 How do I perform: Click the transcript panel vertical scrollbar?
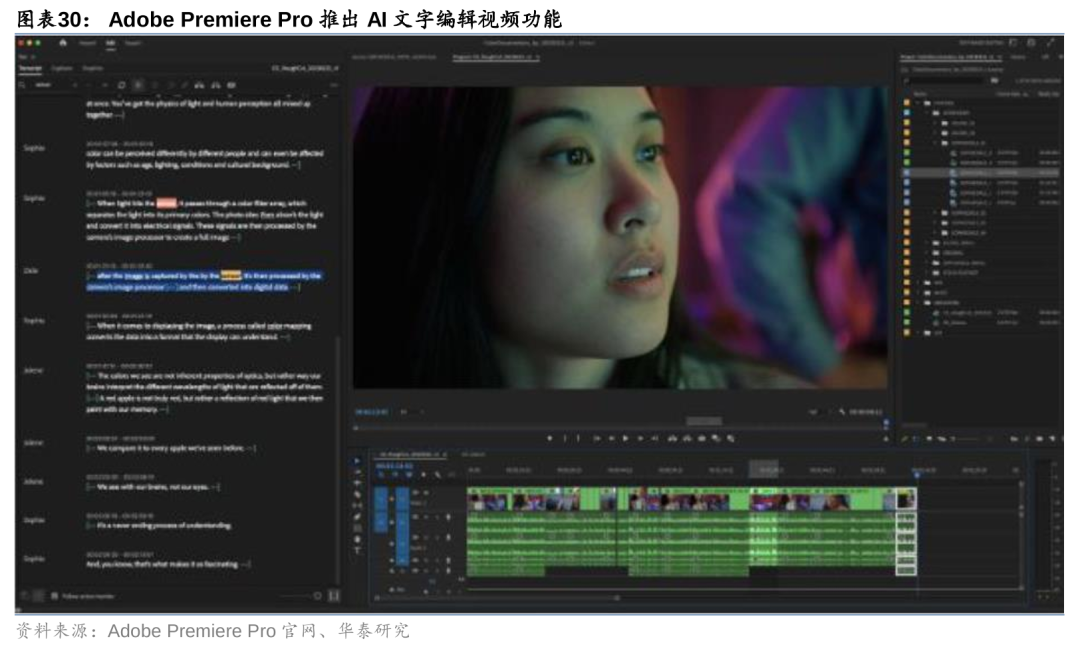pyautogui.click(x=338, y=458)
